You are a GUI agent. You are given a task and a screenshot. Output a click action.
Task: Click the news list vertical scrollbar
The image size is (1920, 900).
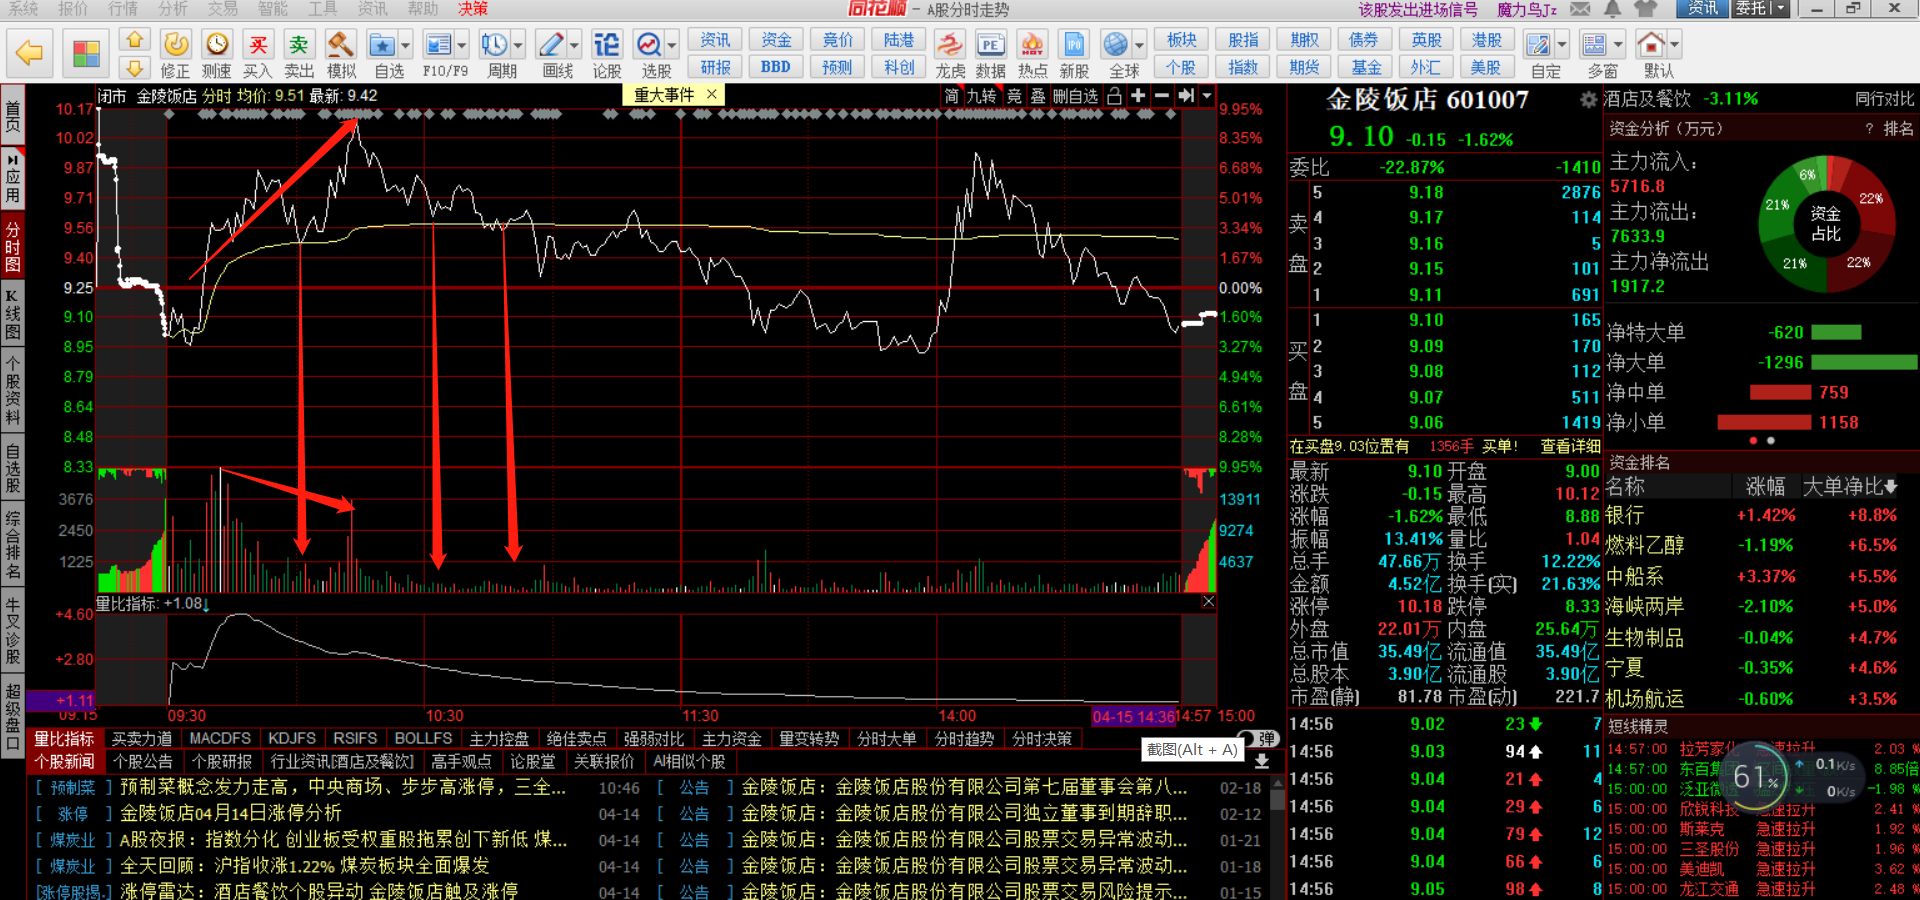point(1277,840)
